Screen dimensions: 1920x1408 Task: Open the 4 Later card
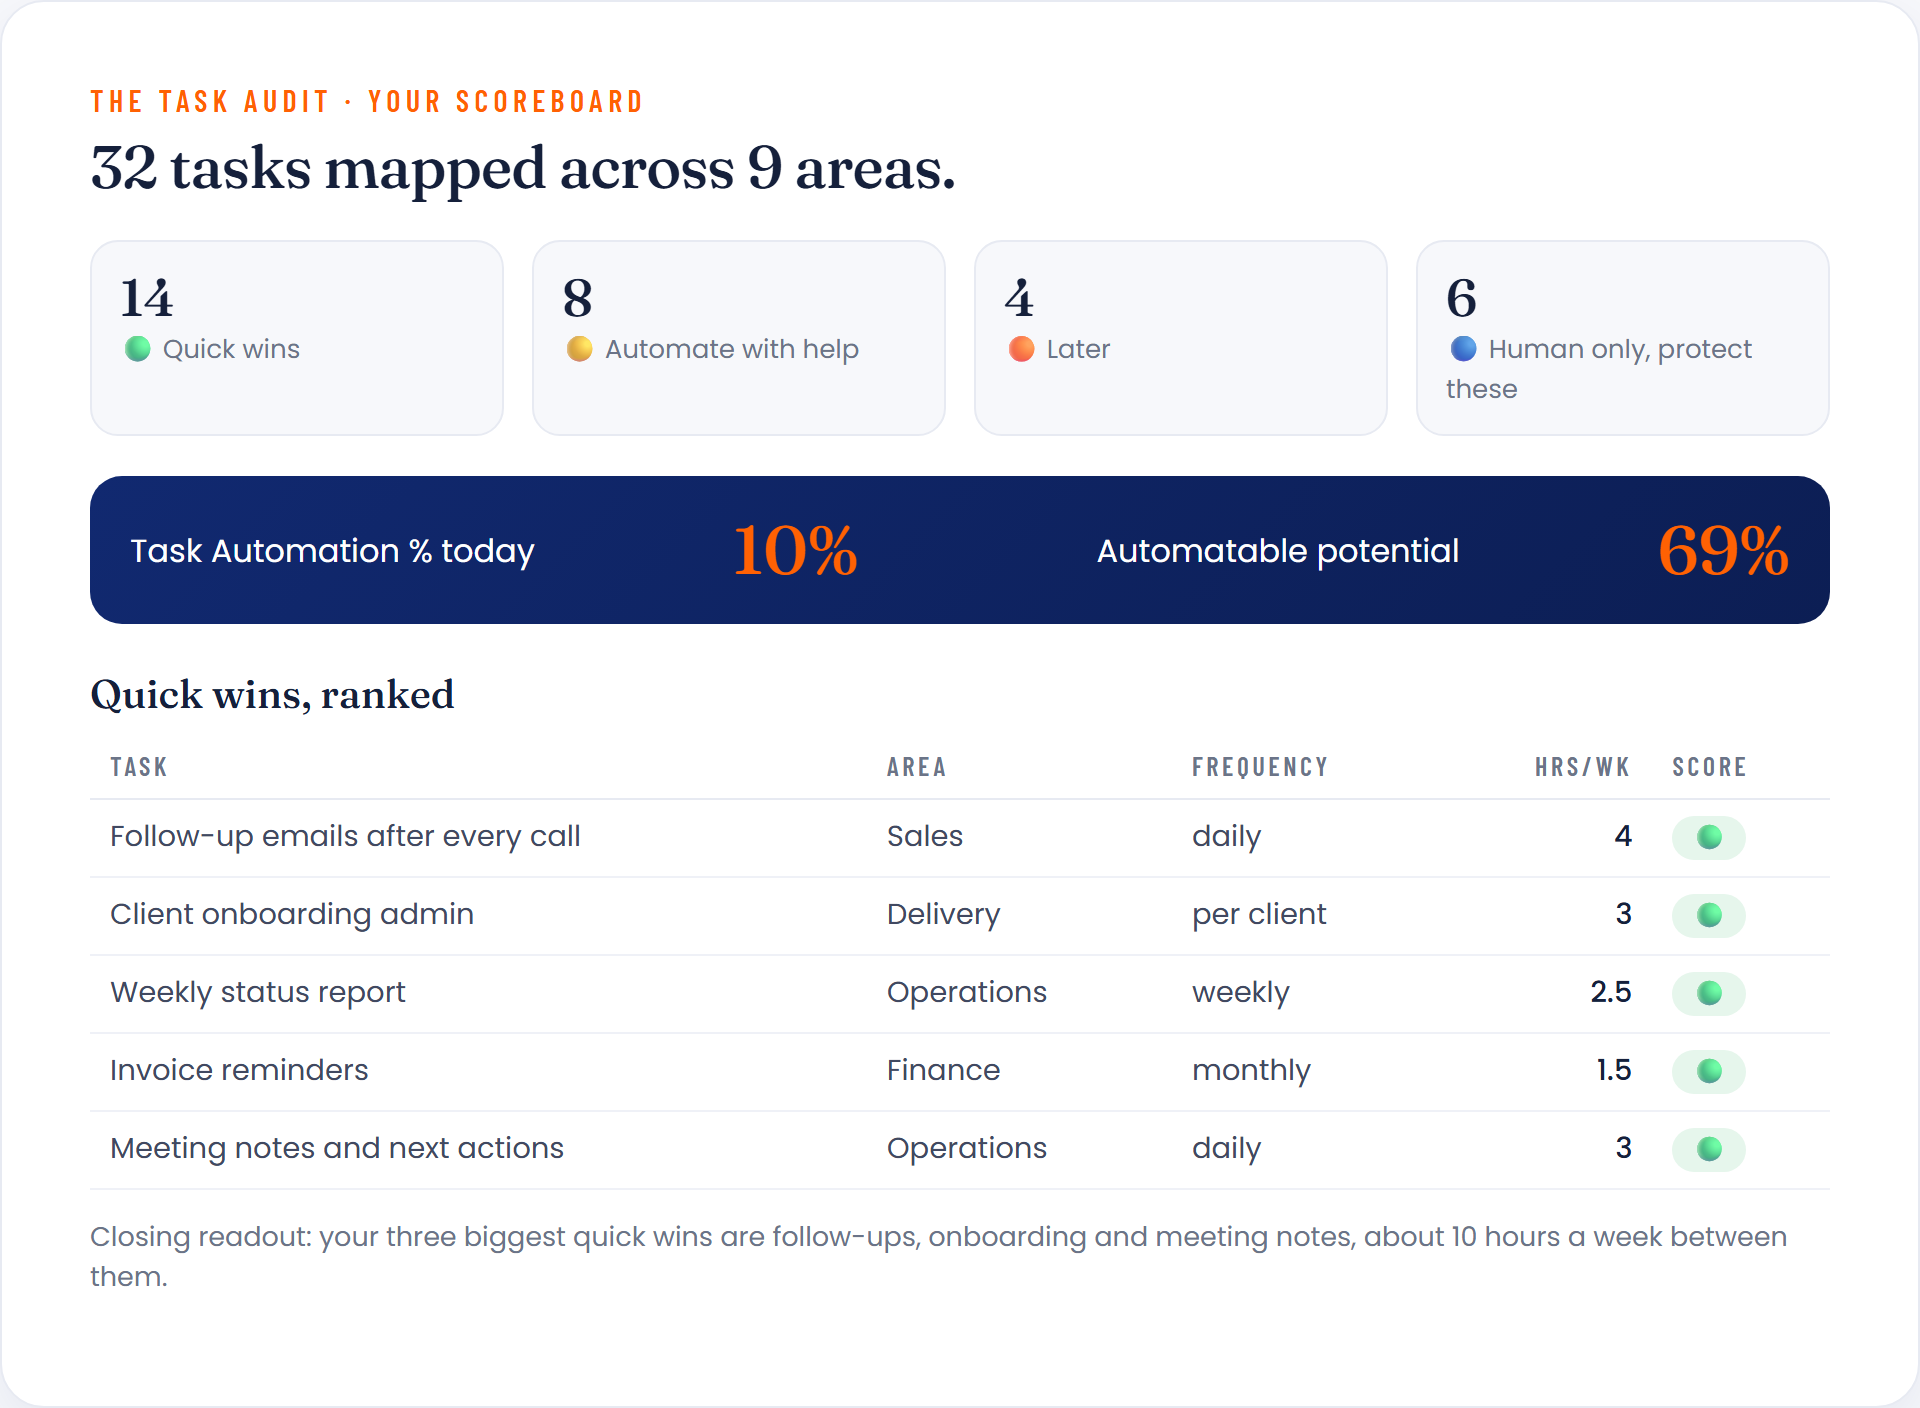coord(1181,338)
